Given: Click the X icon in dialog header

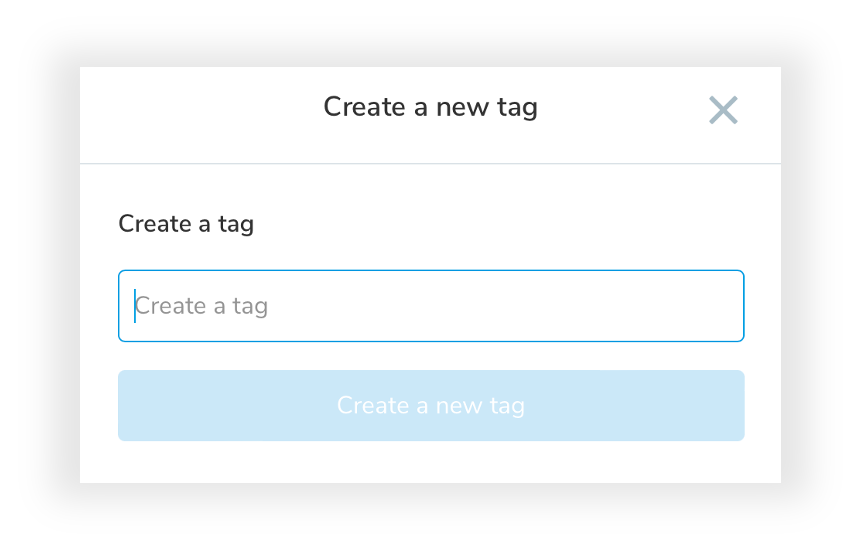Looking at the screenshot, I should click(x=723, y=110).
